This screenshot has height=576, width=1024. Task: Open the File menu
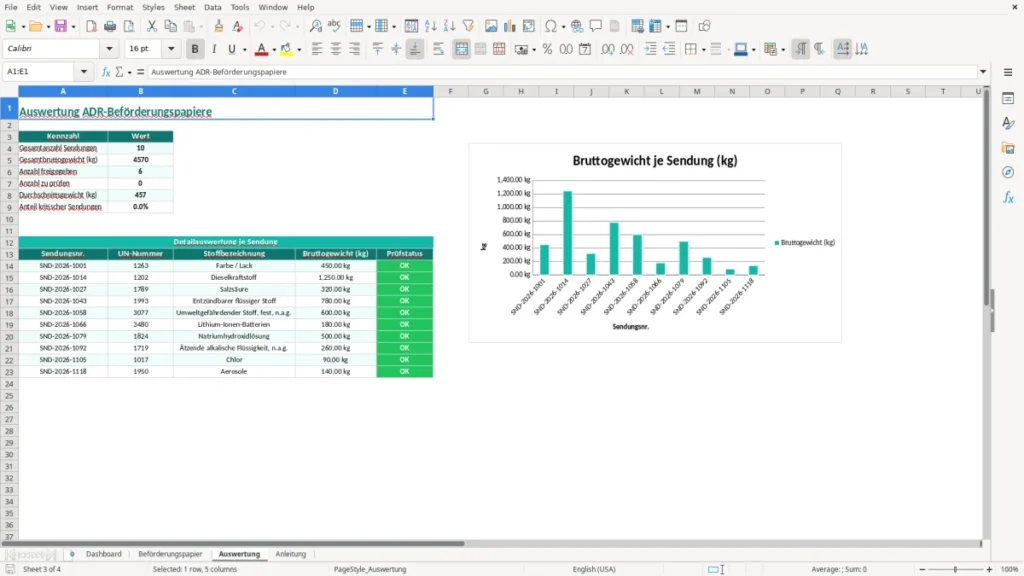11,7
